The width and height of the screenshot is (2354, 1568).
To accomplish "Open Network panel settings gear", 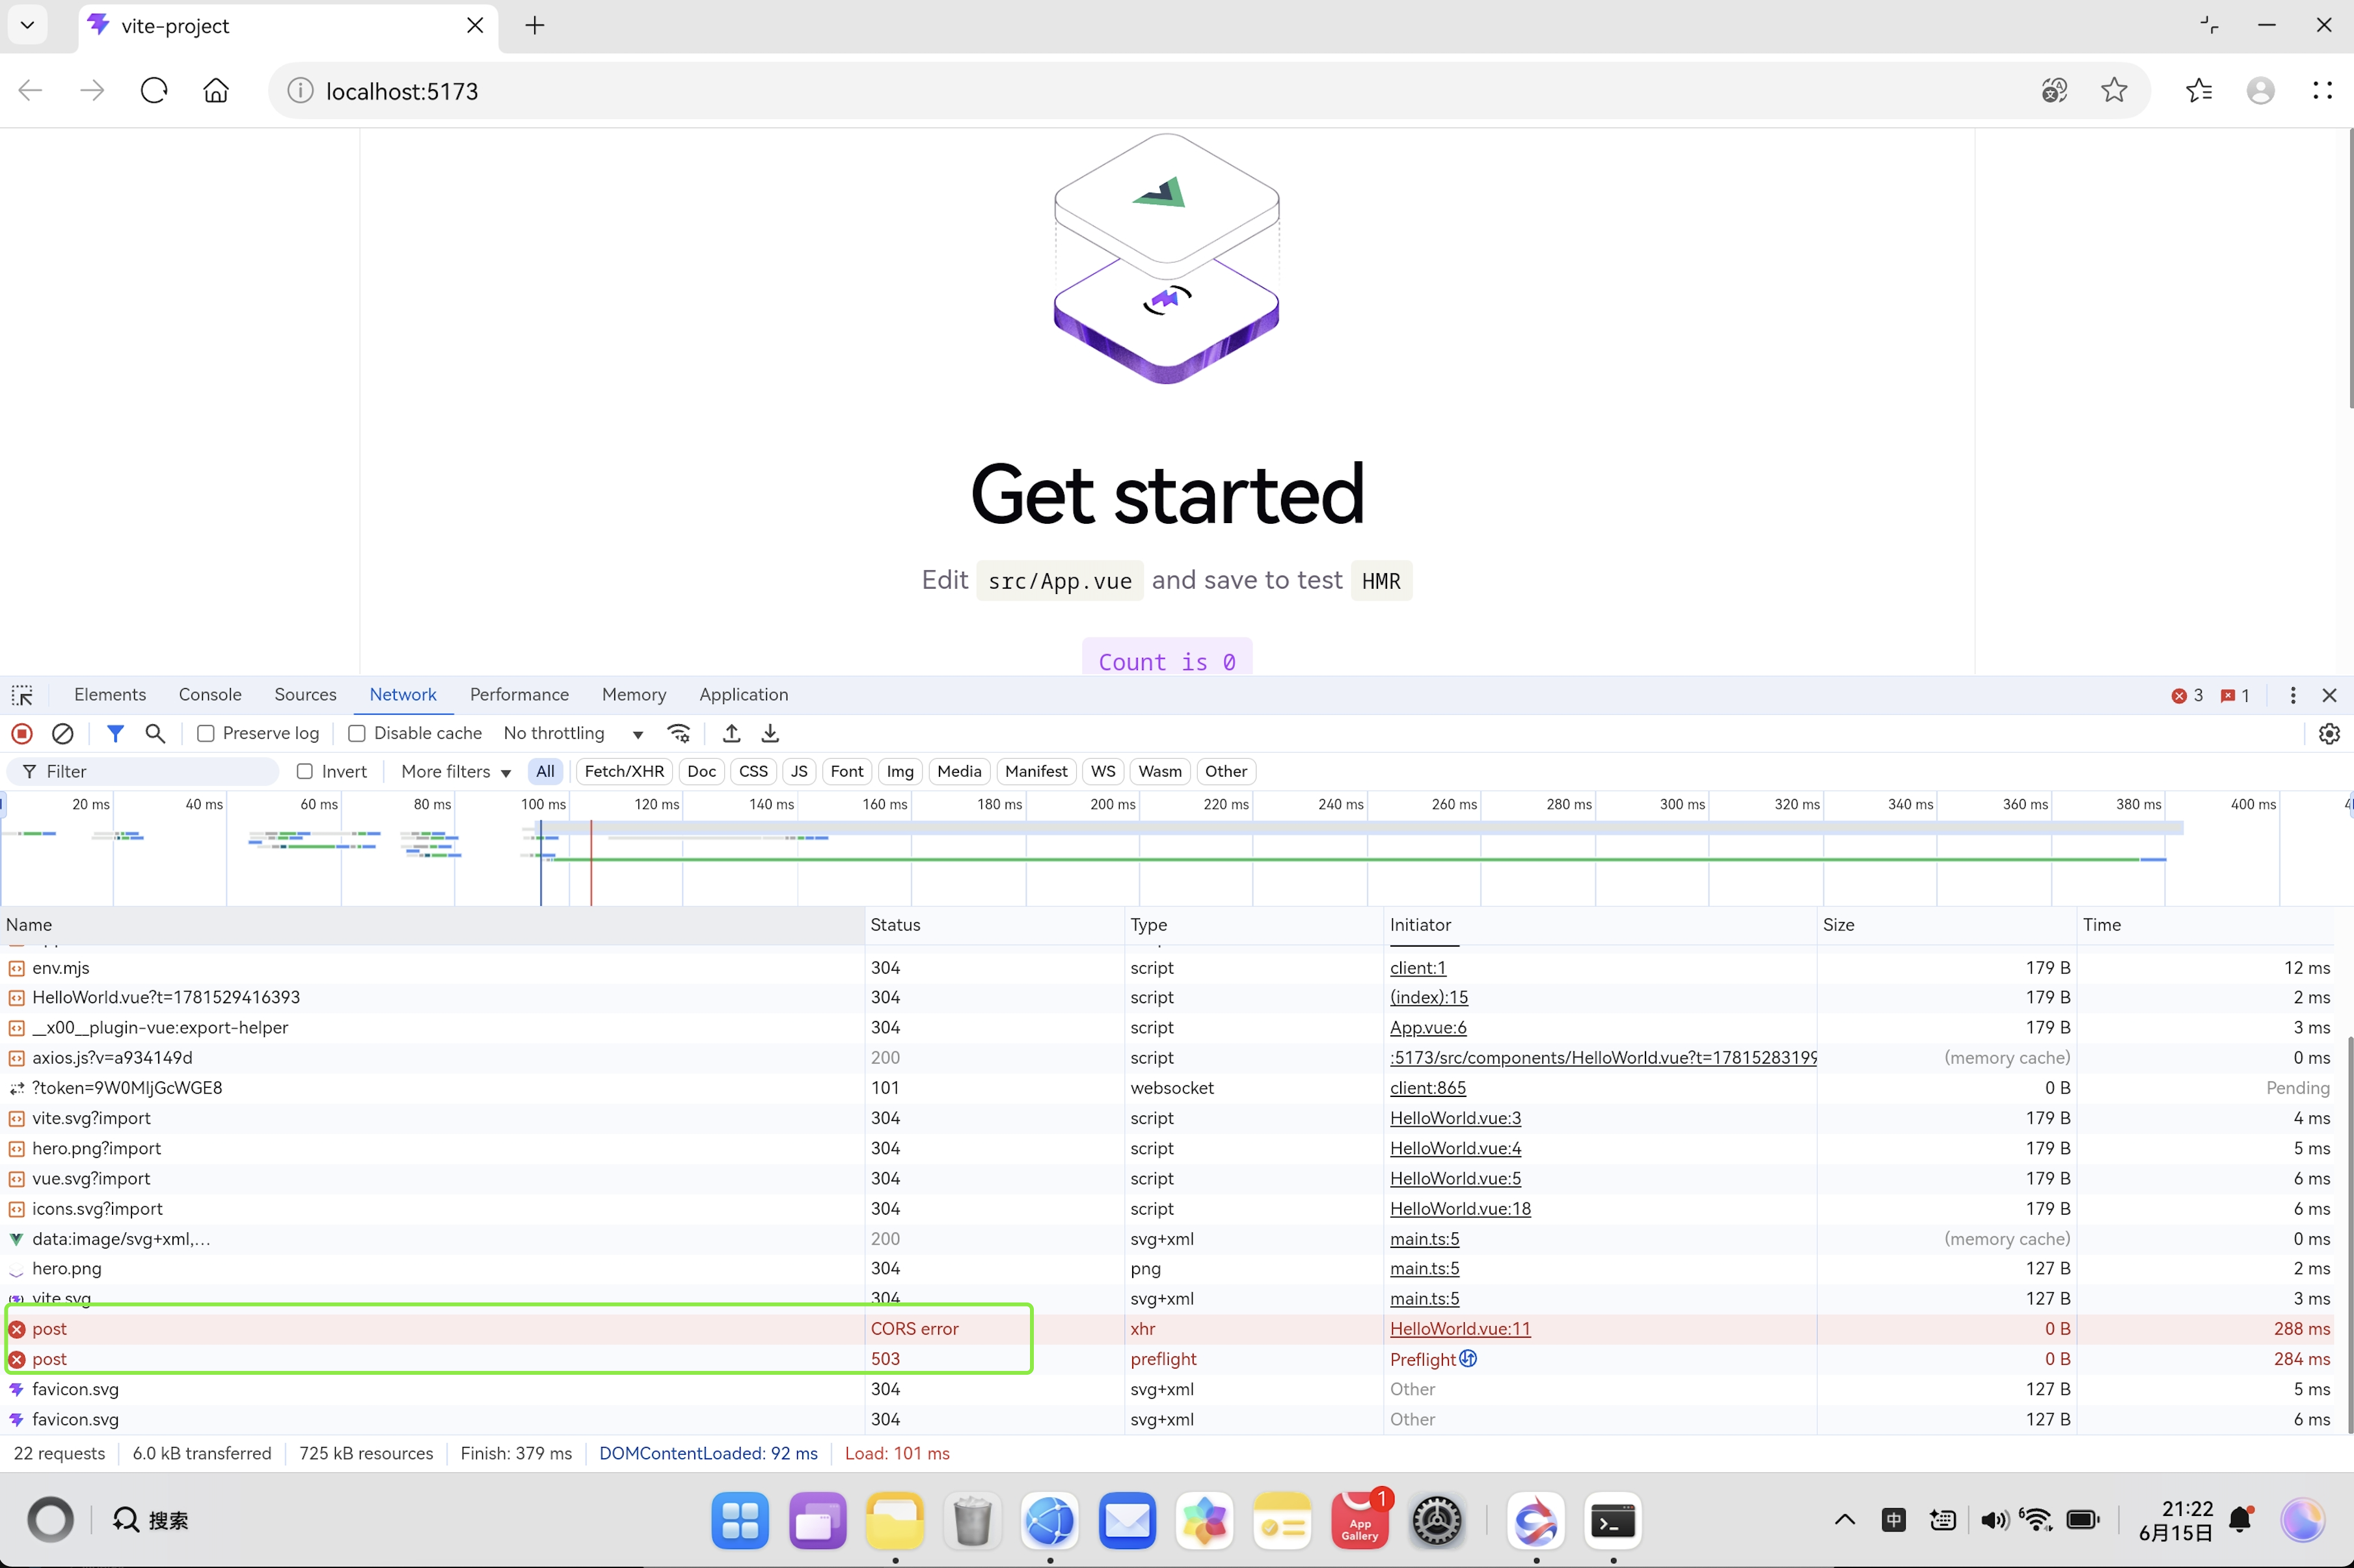I will click(2329, 734).
